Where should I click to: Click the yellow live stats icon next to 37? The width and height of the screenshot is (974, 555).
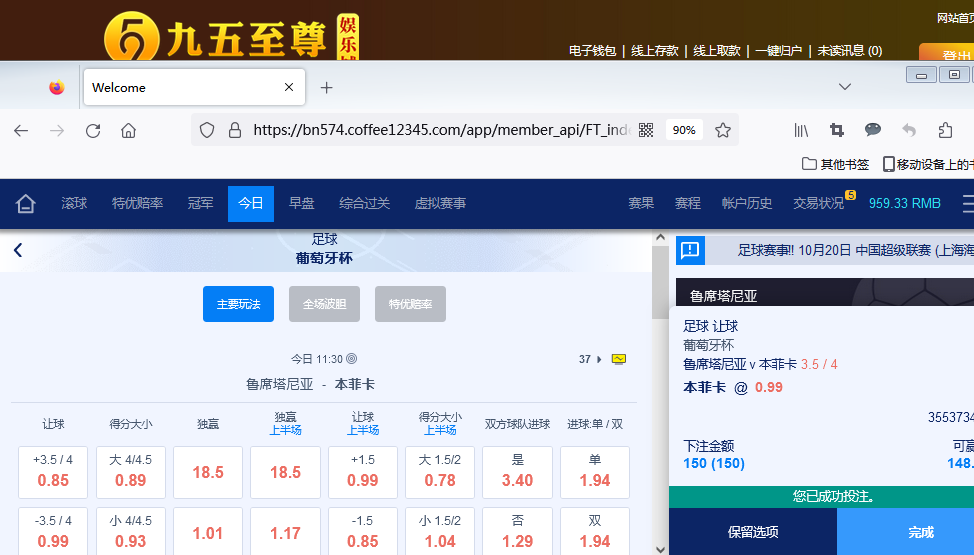point(619,359)
